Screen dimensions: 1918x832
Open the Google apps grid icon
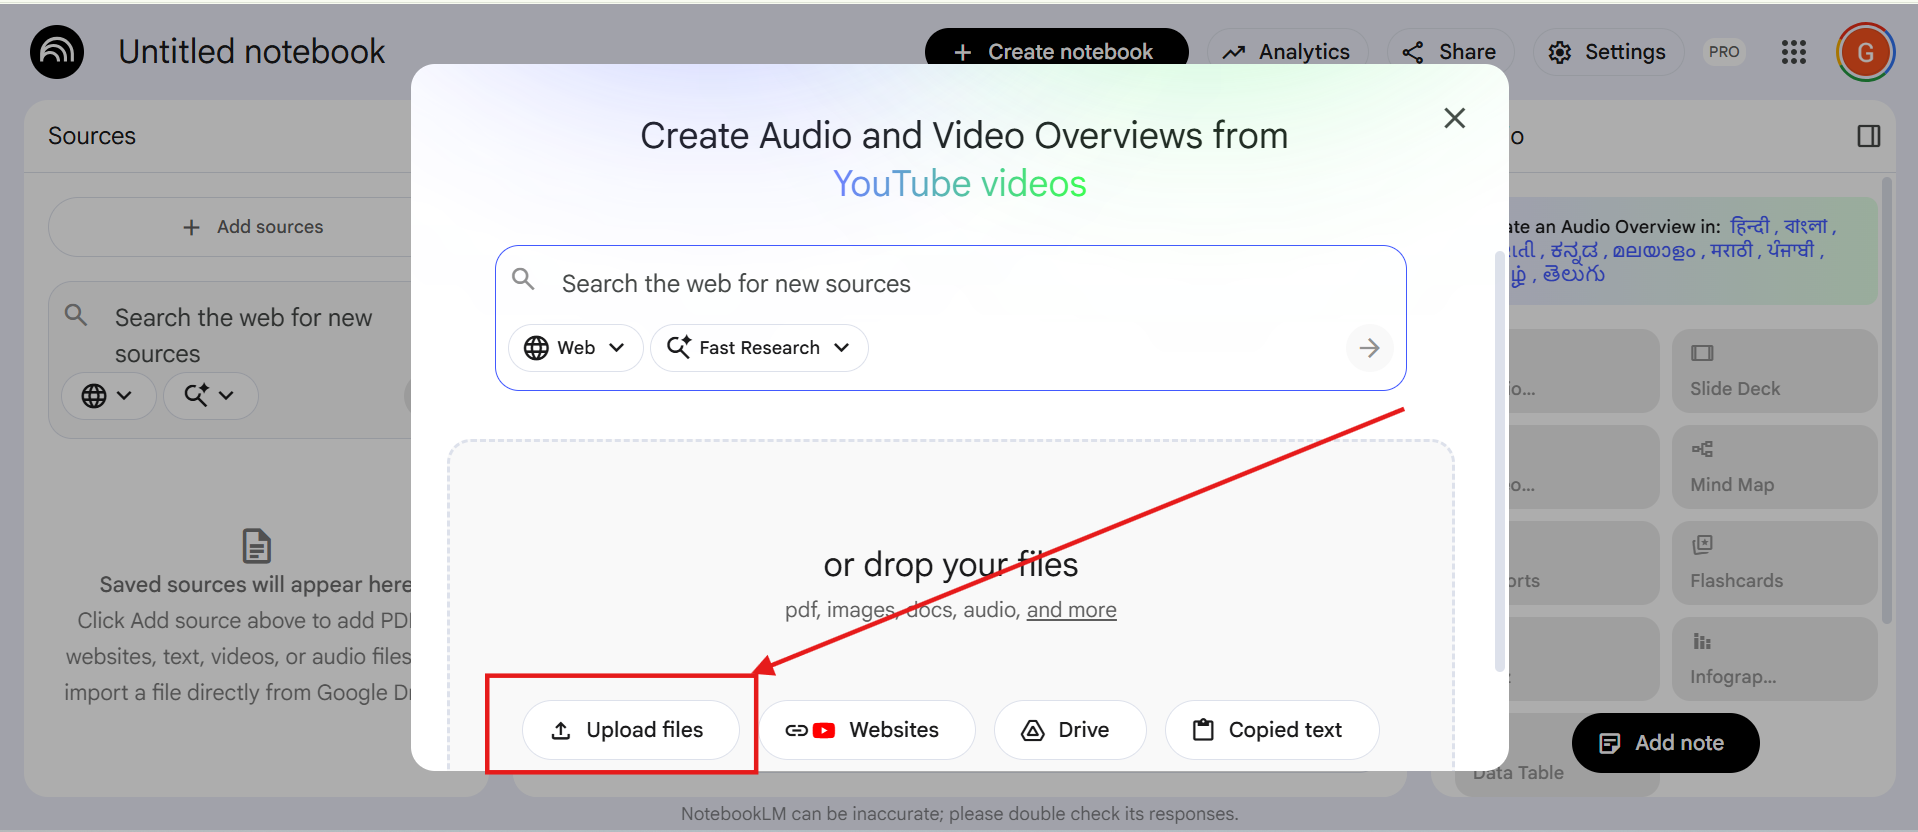[1794, 52]
